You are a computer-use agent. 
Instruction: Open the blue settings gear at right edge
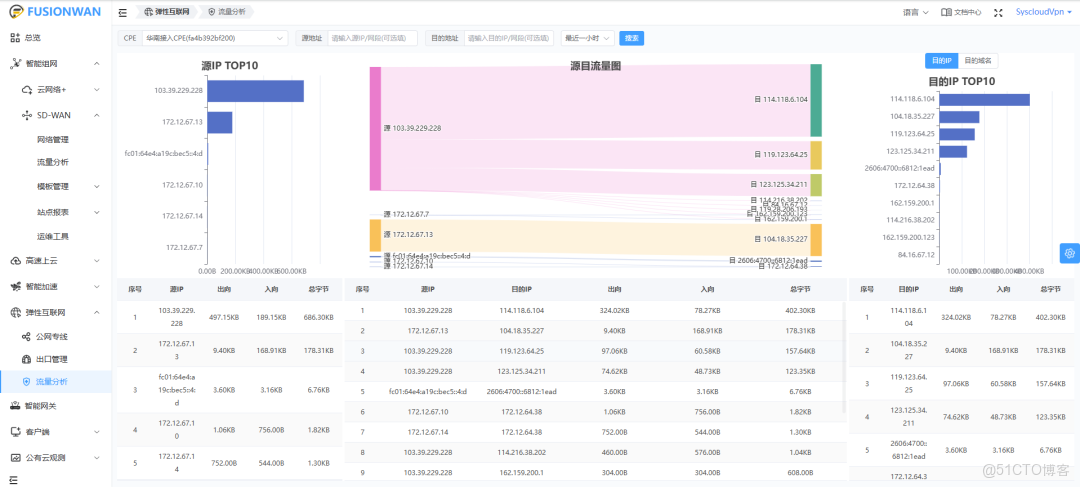(1070, 253)
